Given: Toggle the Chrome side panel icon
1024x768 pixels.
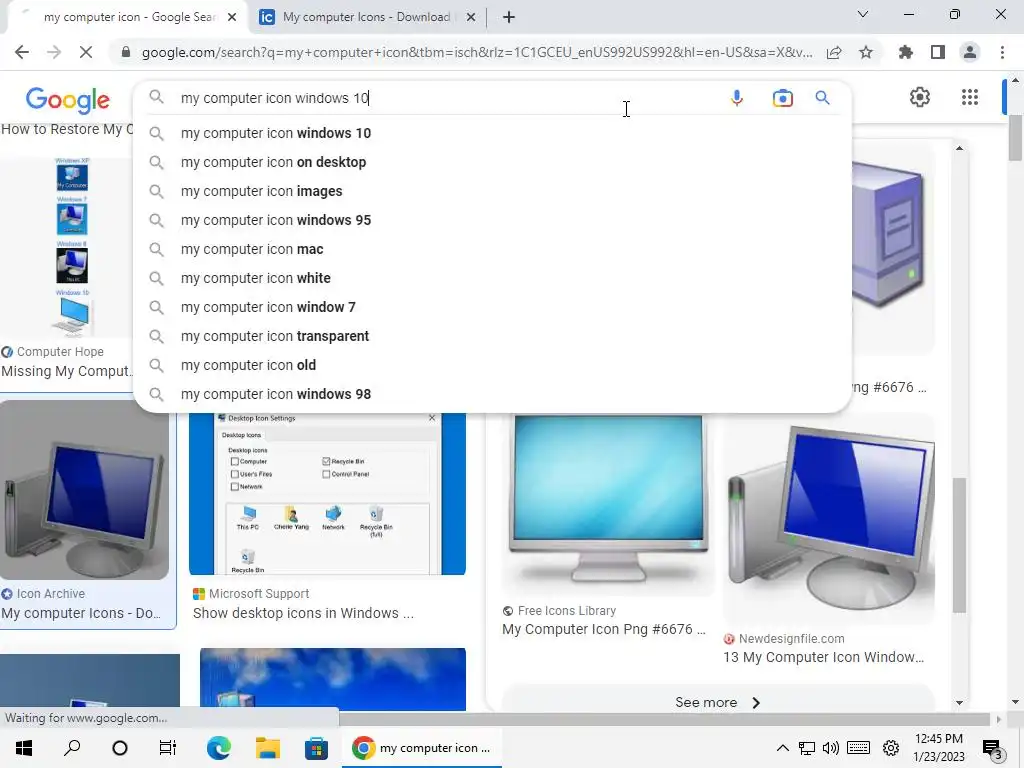Looking at the screenshot, I should tap(938, 52).
